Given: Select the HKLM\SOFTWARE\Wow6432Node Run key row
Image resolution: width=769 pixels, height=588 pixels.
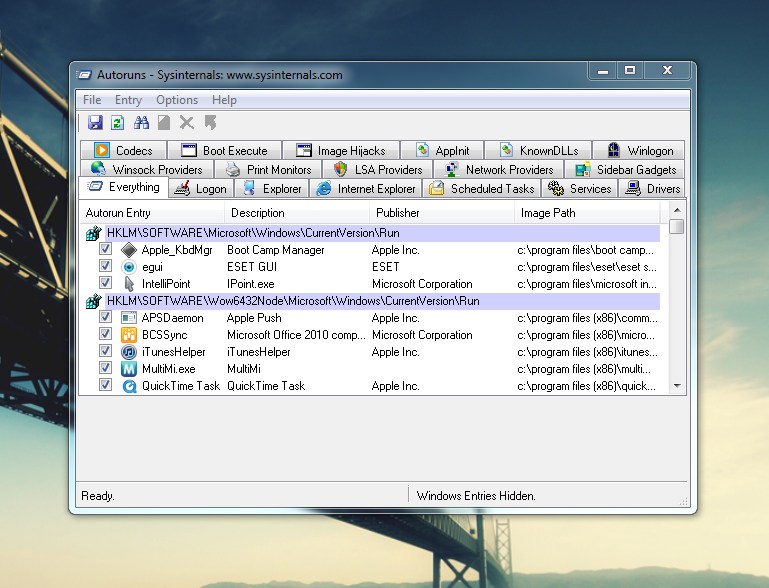Looking at the screenshot, I should point(383,301).
